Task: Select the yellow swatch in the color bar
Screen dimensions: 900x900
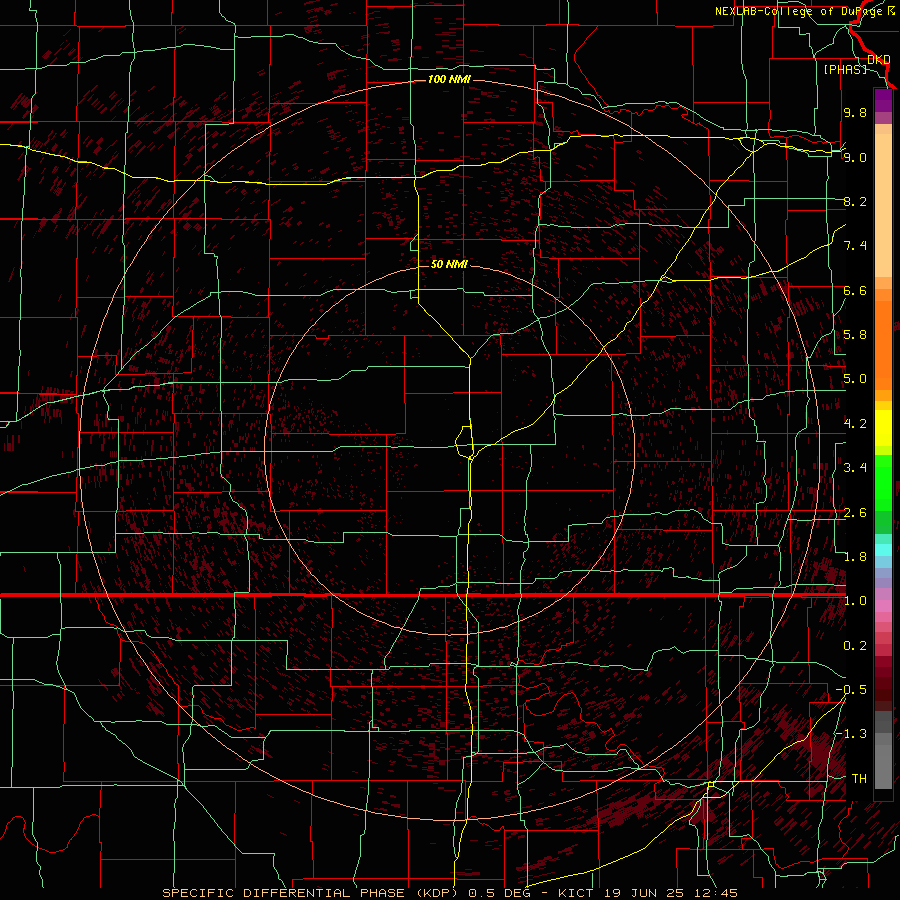Action: click(883, 428)
